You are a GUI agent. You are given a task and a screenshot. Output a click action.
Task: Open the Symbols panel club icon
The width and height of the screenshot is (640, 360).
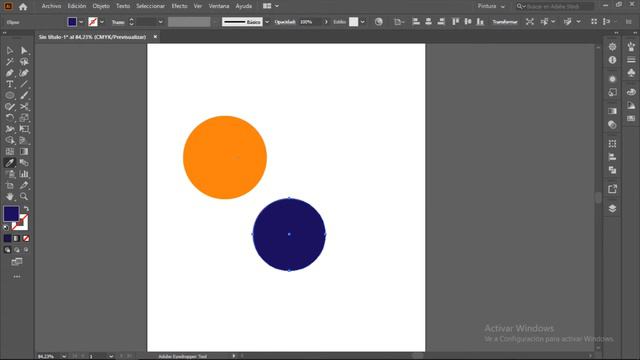pos(631,73)
